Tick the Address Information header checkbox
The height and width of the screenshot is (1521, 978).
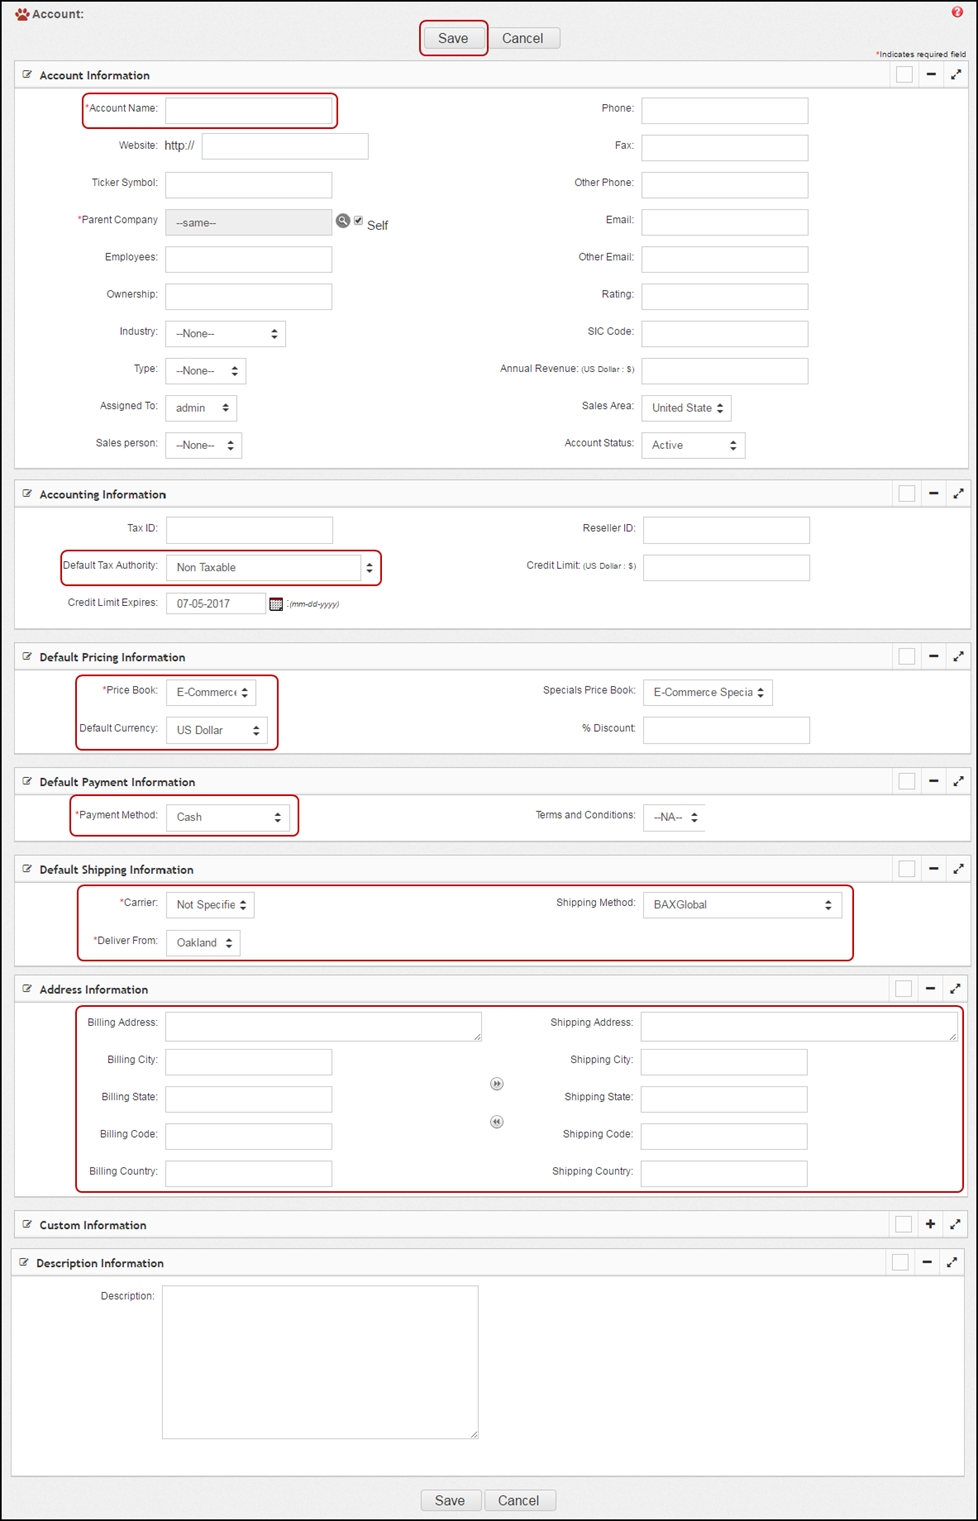(x=903, y=988)
